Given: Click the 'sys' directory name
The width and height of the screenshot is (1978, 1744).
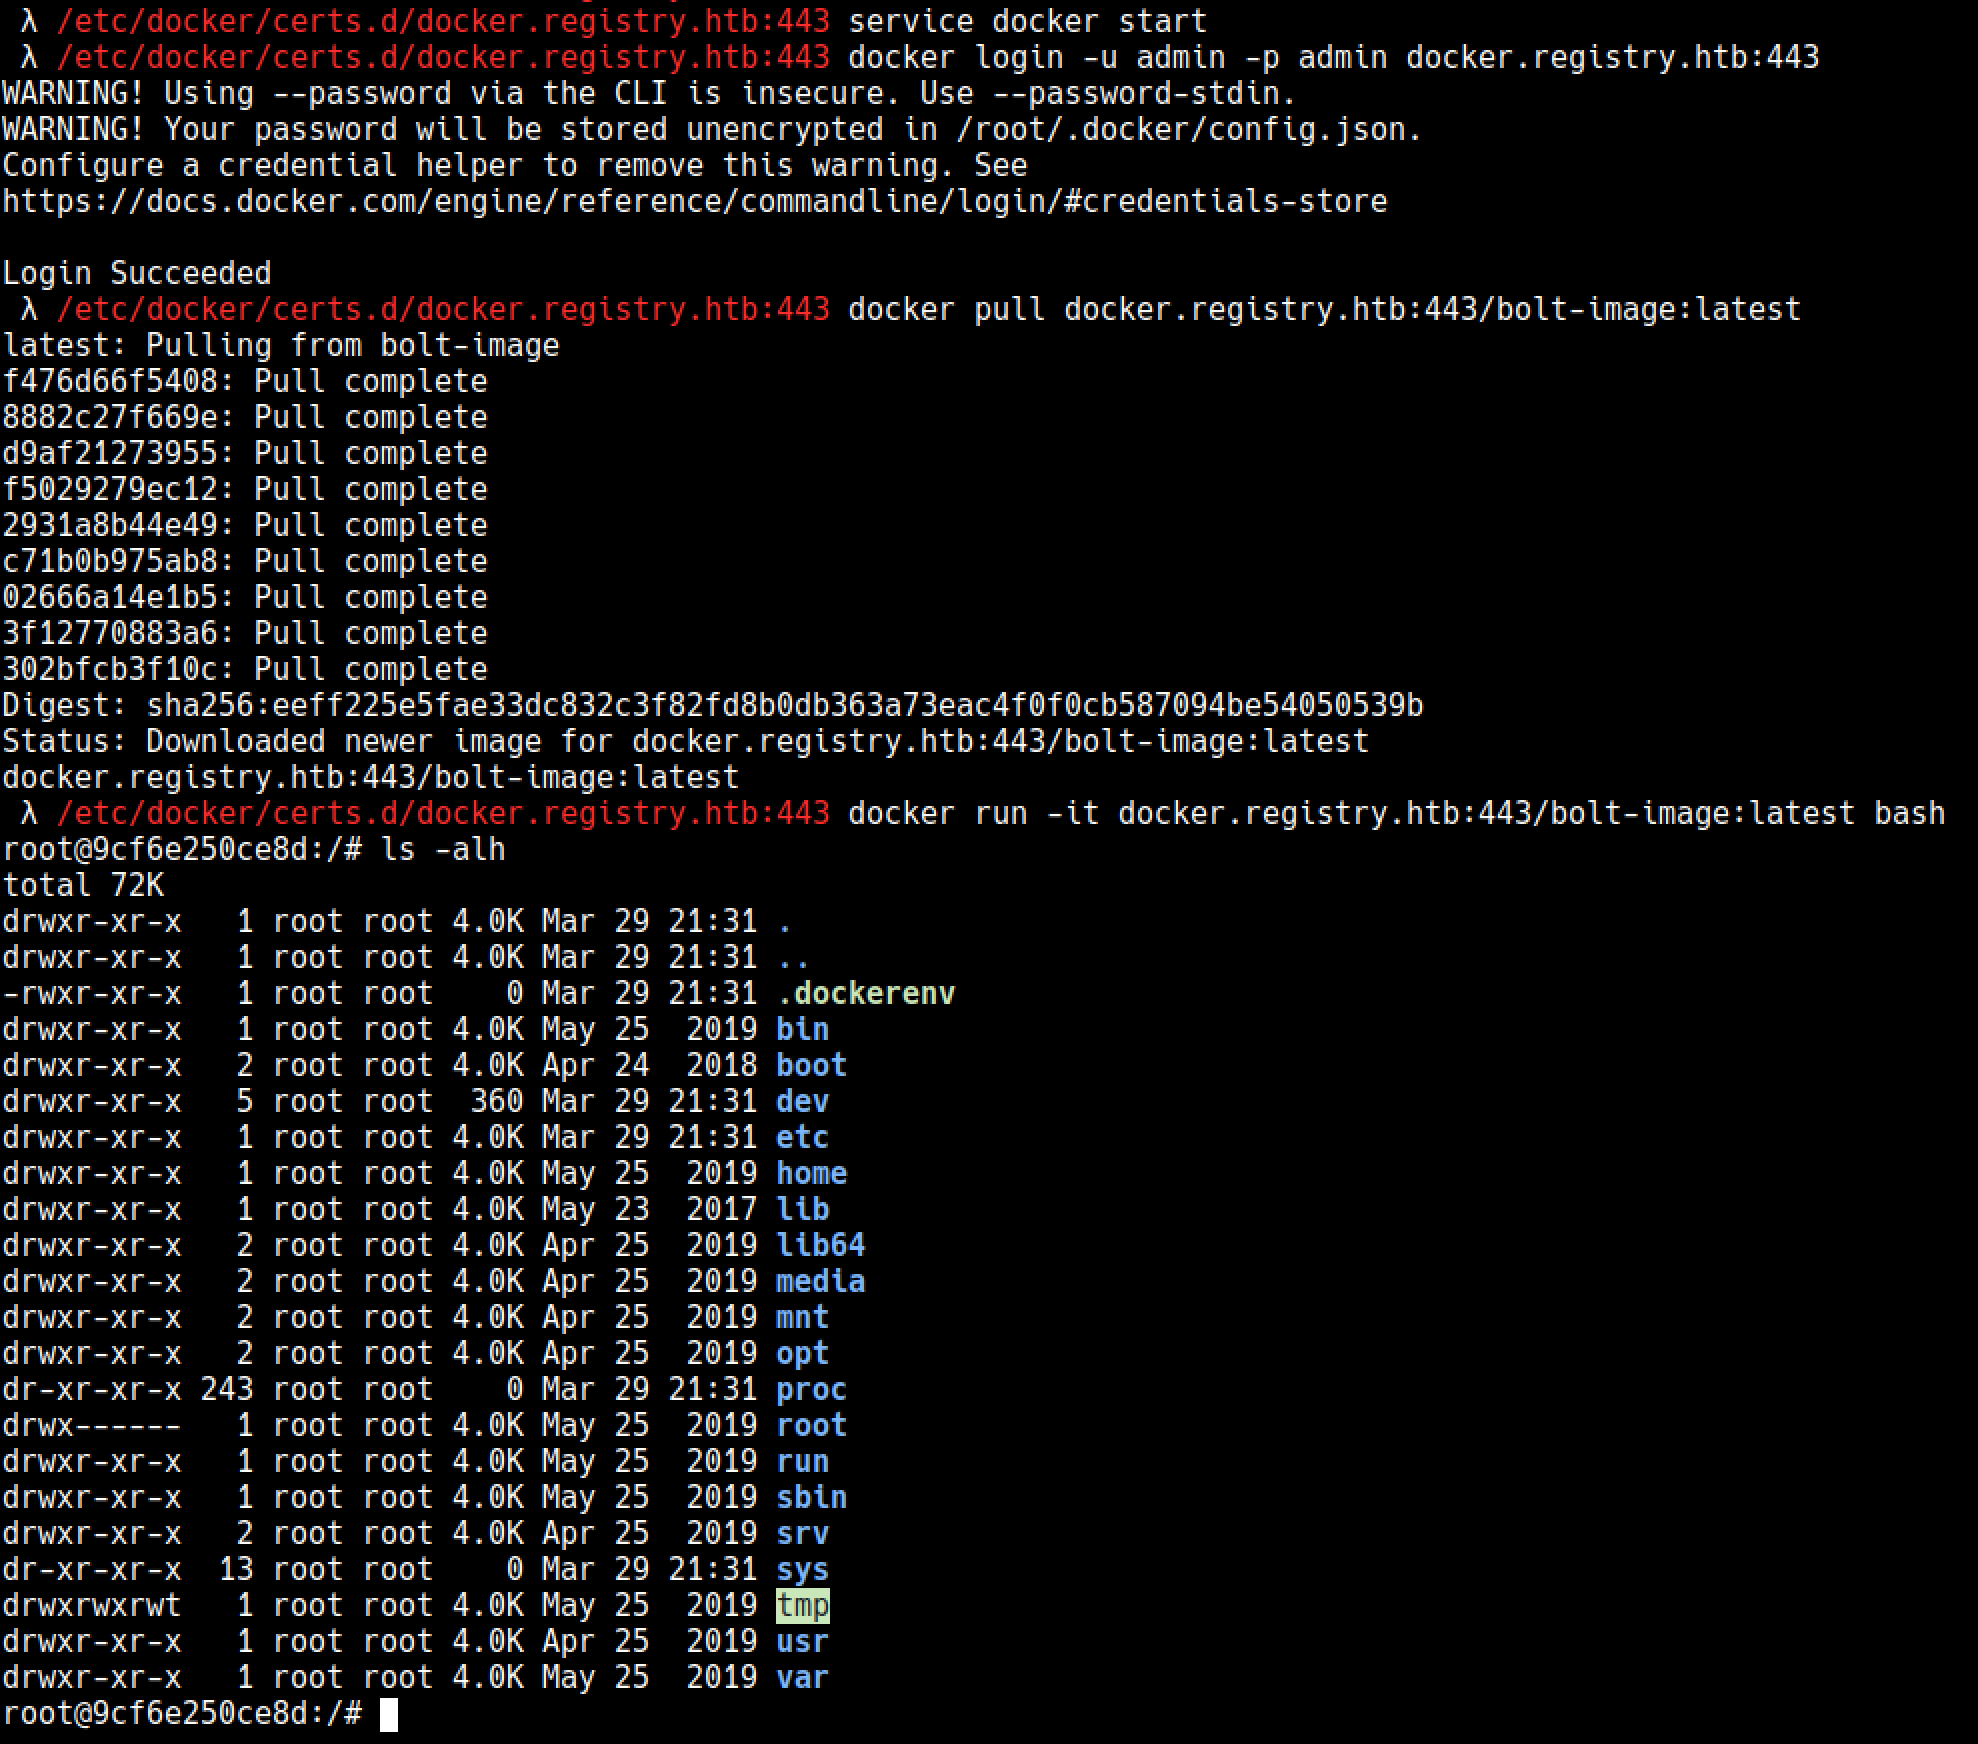Looking at the screenshot, I should click(803, 1569).
